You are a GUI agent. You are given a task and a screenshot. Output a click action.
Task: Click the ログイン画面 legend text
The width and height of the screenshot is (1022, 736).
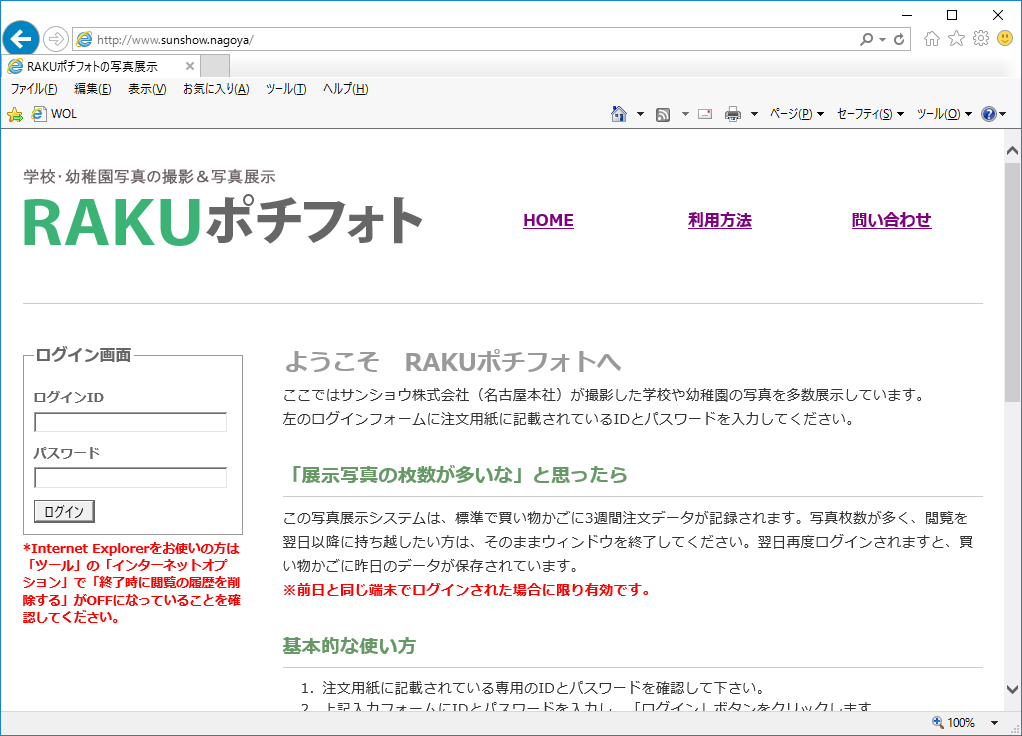(83, 355)
